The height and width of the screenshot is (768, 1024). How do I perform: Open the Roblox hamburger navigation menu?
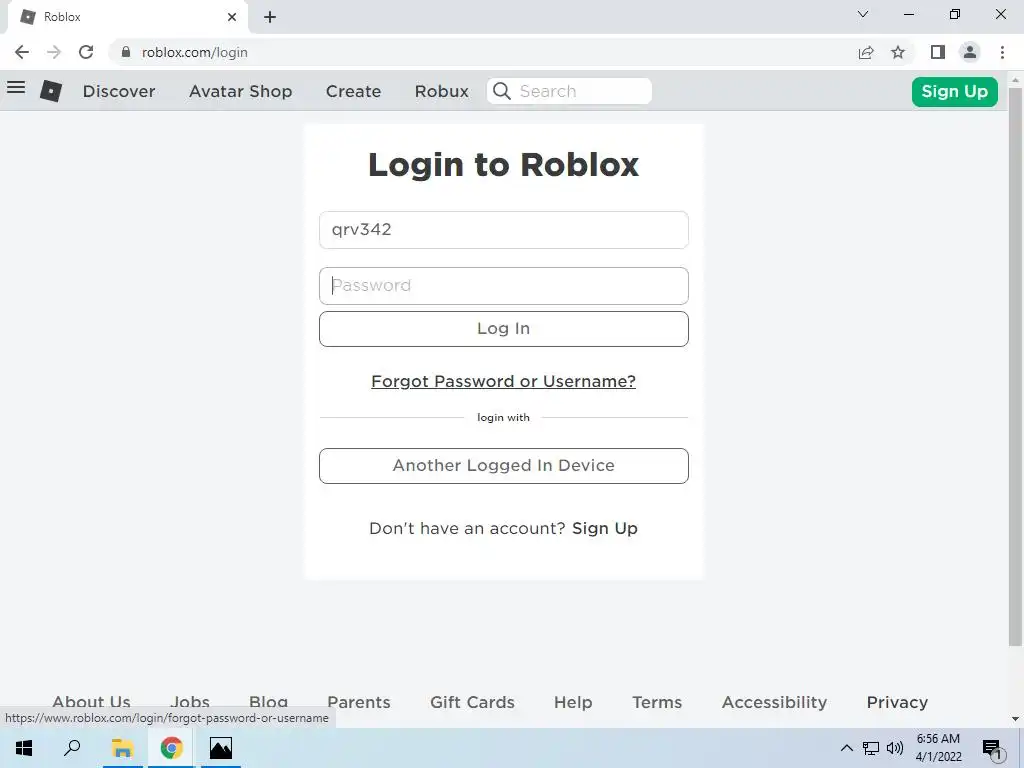(16, 88)
